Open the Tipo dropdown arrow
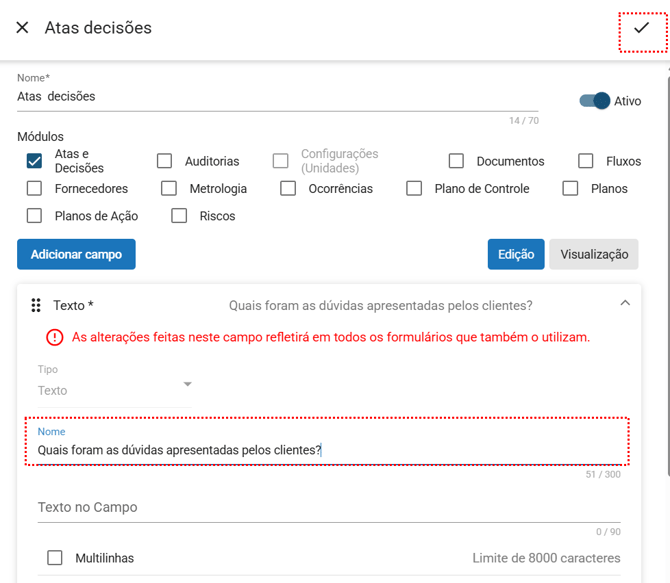This screenshot has width=670, height=583. 187,384
